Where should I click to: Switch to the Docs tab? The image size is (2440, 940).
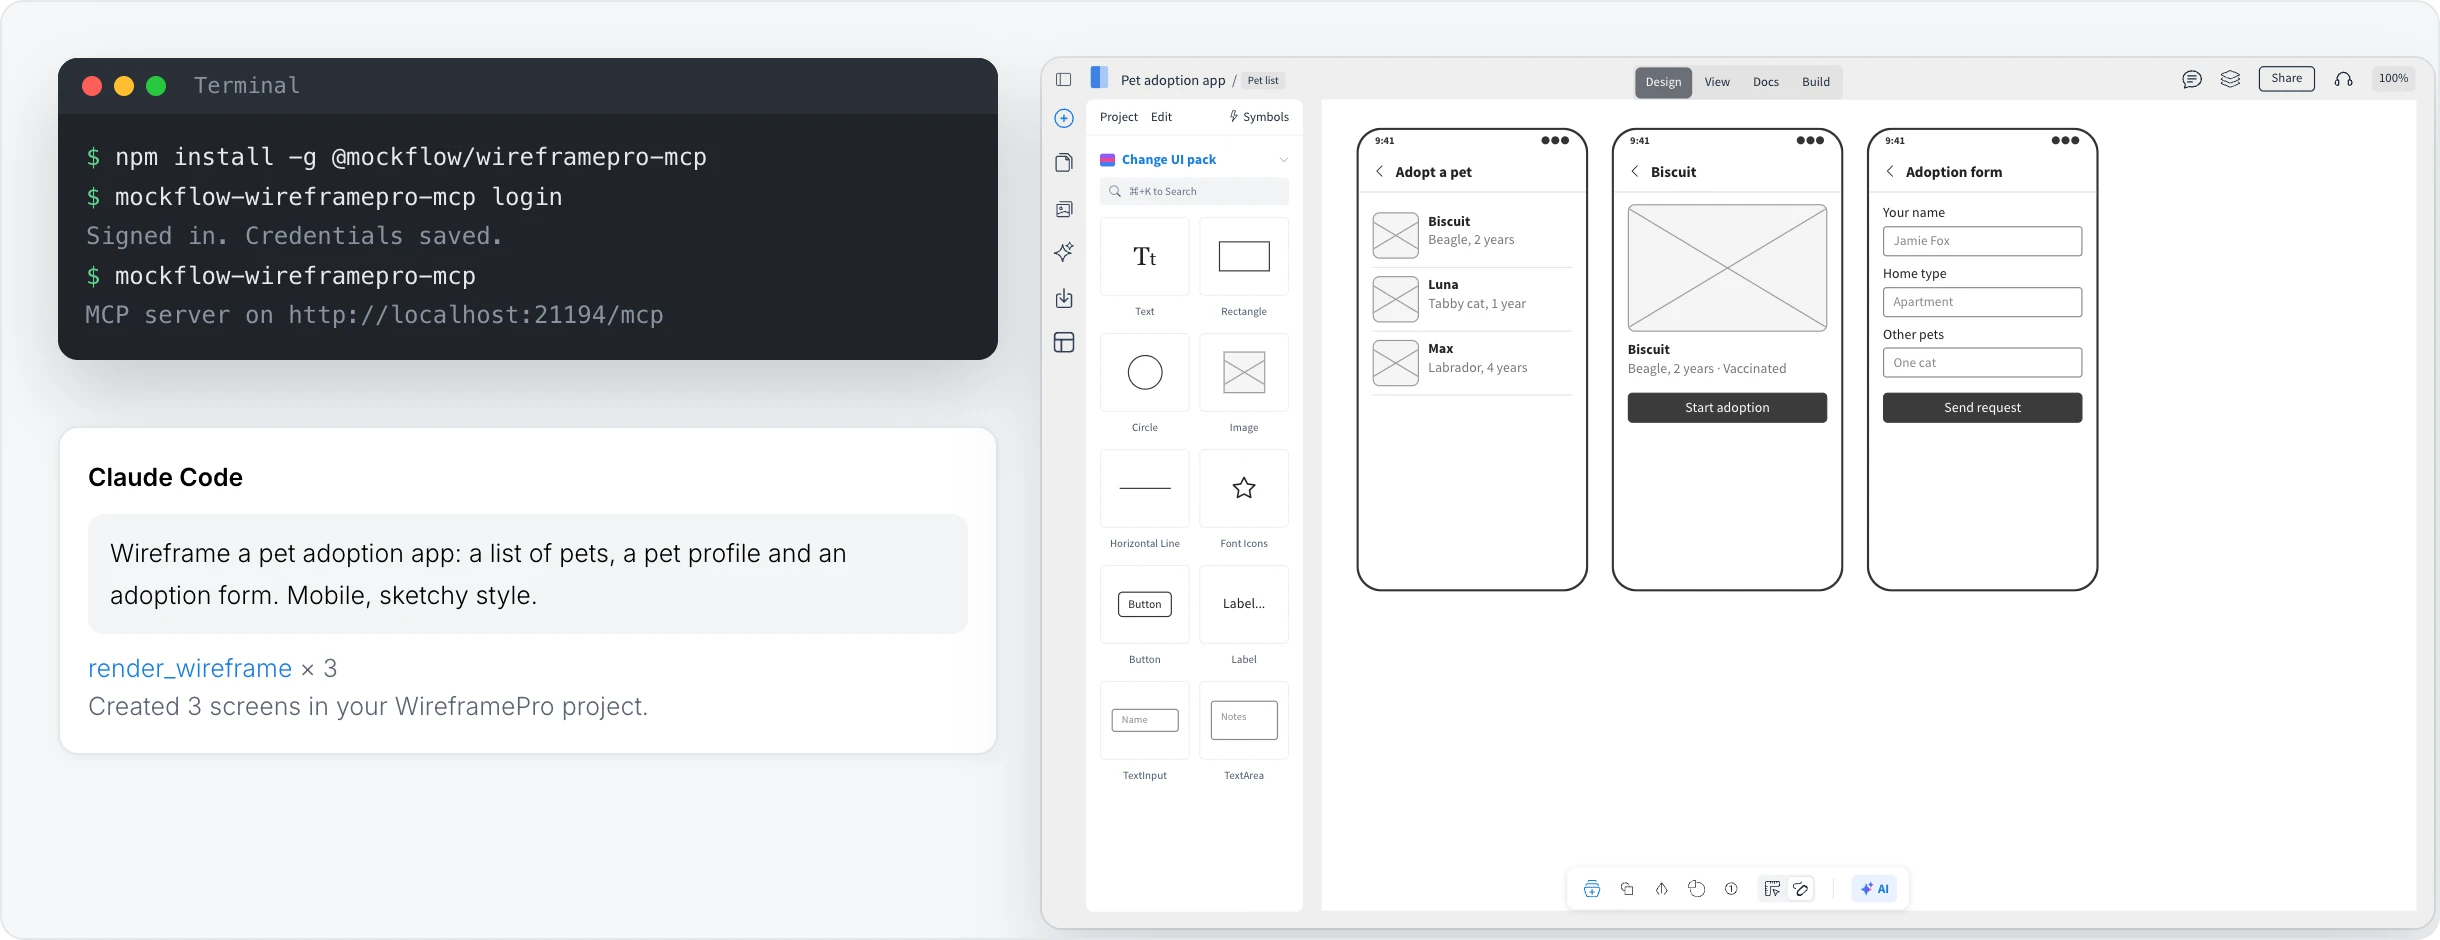(1766, 82)
